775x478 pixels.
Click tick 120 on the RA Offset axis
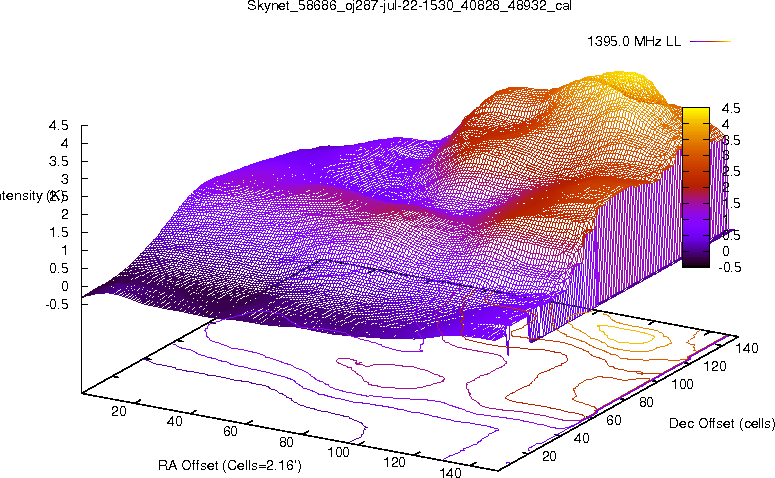click(x=394, y=462)
